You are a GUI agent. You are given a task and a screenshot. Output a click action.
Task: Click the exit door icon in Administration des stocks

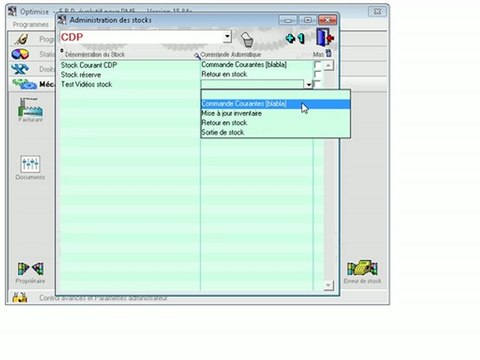[325, 37]
